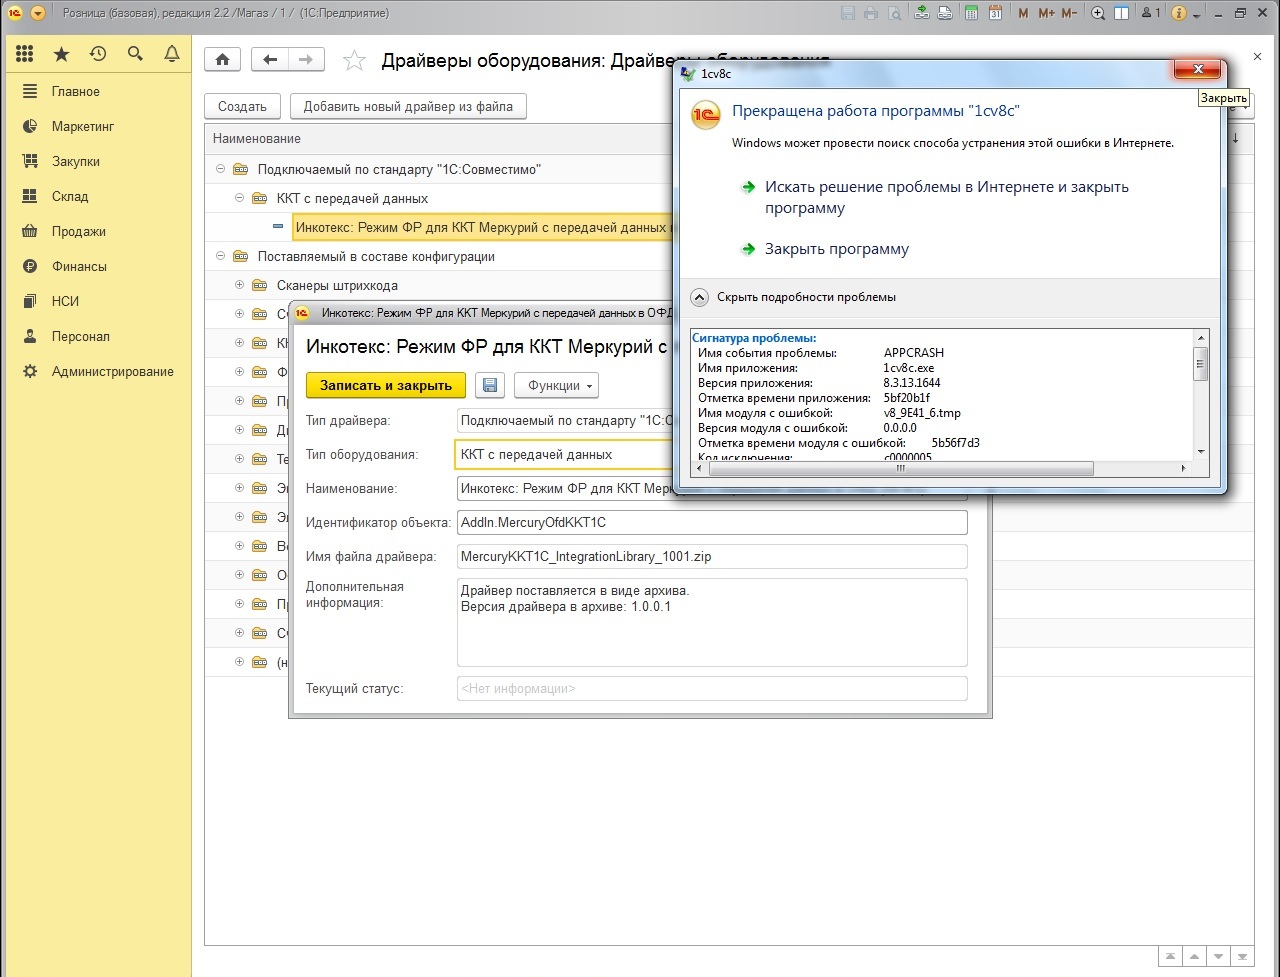Click "Добавить новый драйвер из файла"
Viewport: 1280px width, 977px height.
(x=408, y=106)
